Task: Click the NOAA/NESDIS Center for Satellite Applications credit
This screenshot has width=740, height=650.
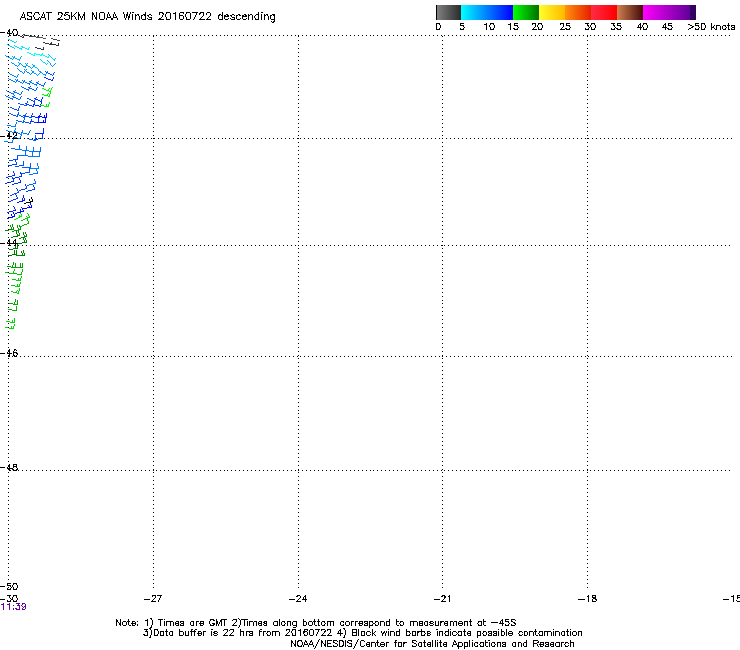Action: 432,644
